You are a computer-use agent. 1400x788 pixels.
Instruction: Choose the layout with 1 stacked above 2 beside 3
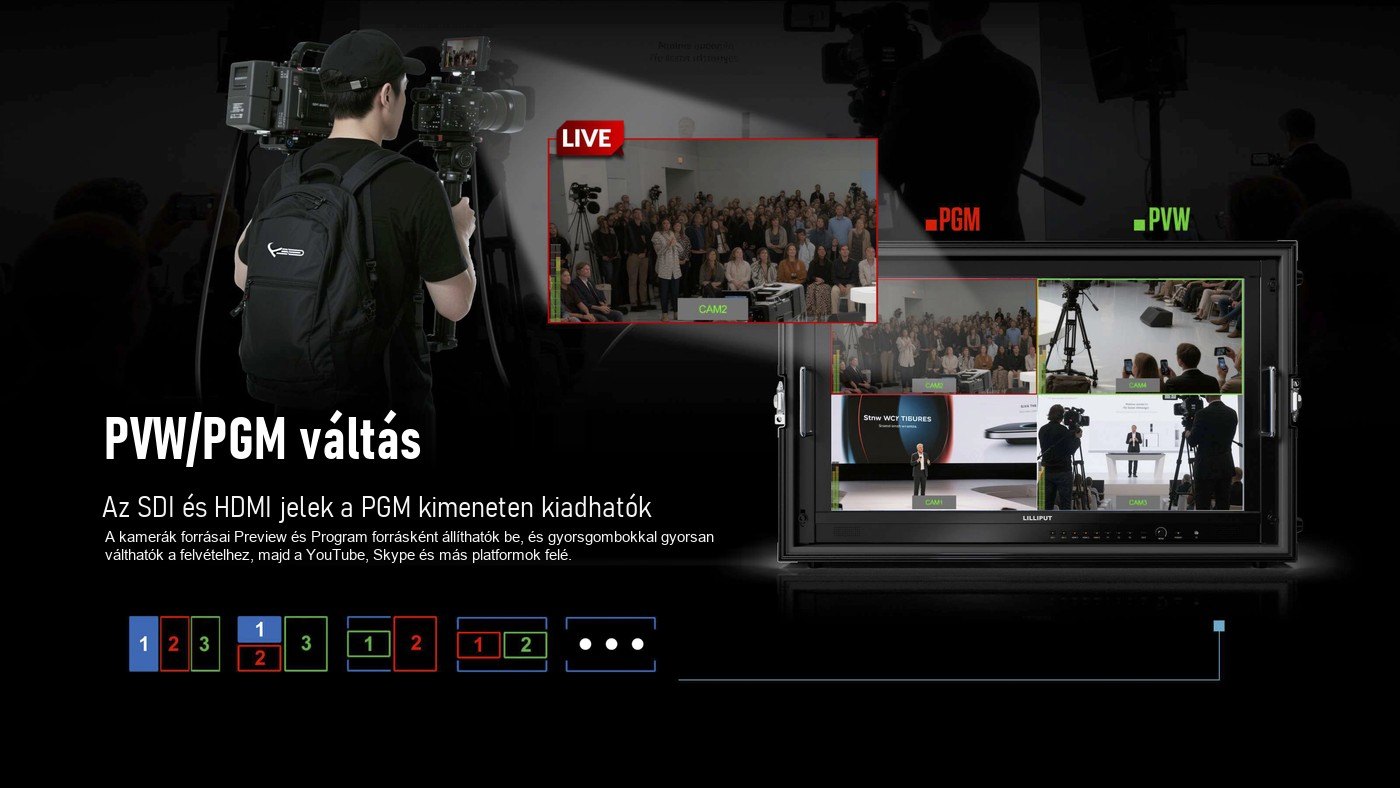(282, 644)
